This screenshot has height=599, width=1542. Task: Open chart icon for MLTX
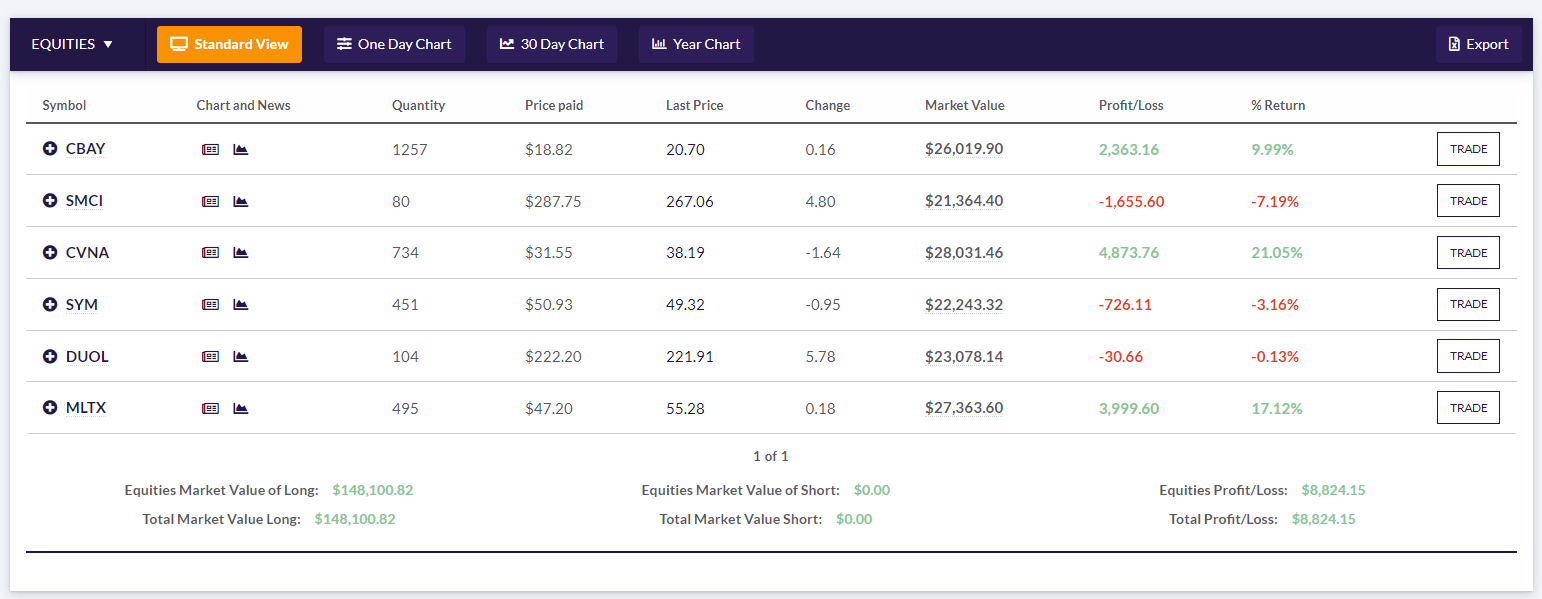click(x=241, y=408)
